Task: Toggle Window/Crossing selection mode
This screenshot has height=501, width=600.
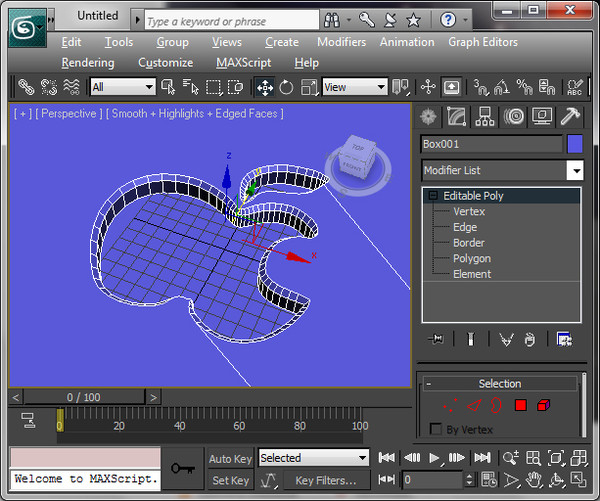Action: click(235, 87)
